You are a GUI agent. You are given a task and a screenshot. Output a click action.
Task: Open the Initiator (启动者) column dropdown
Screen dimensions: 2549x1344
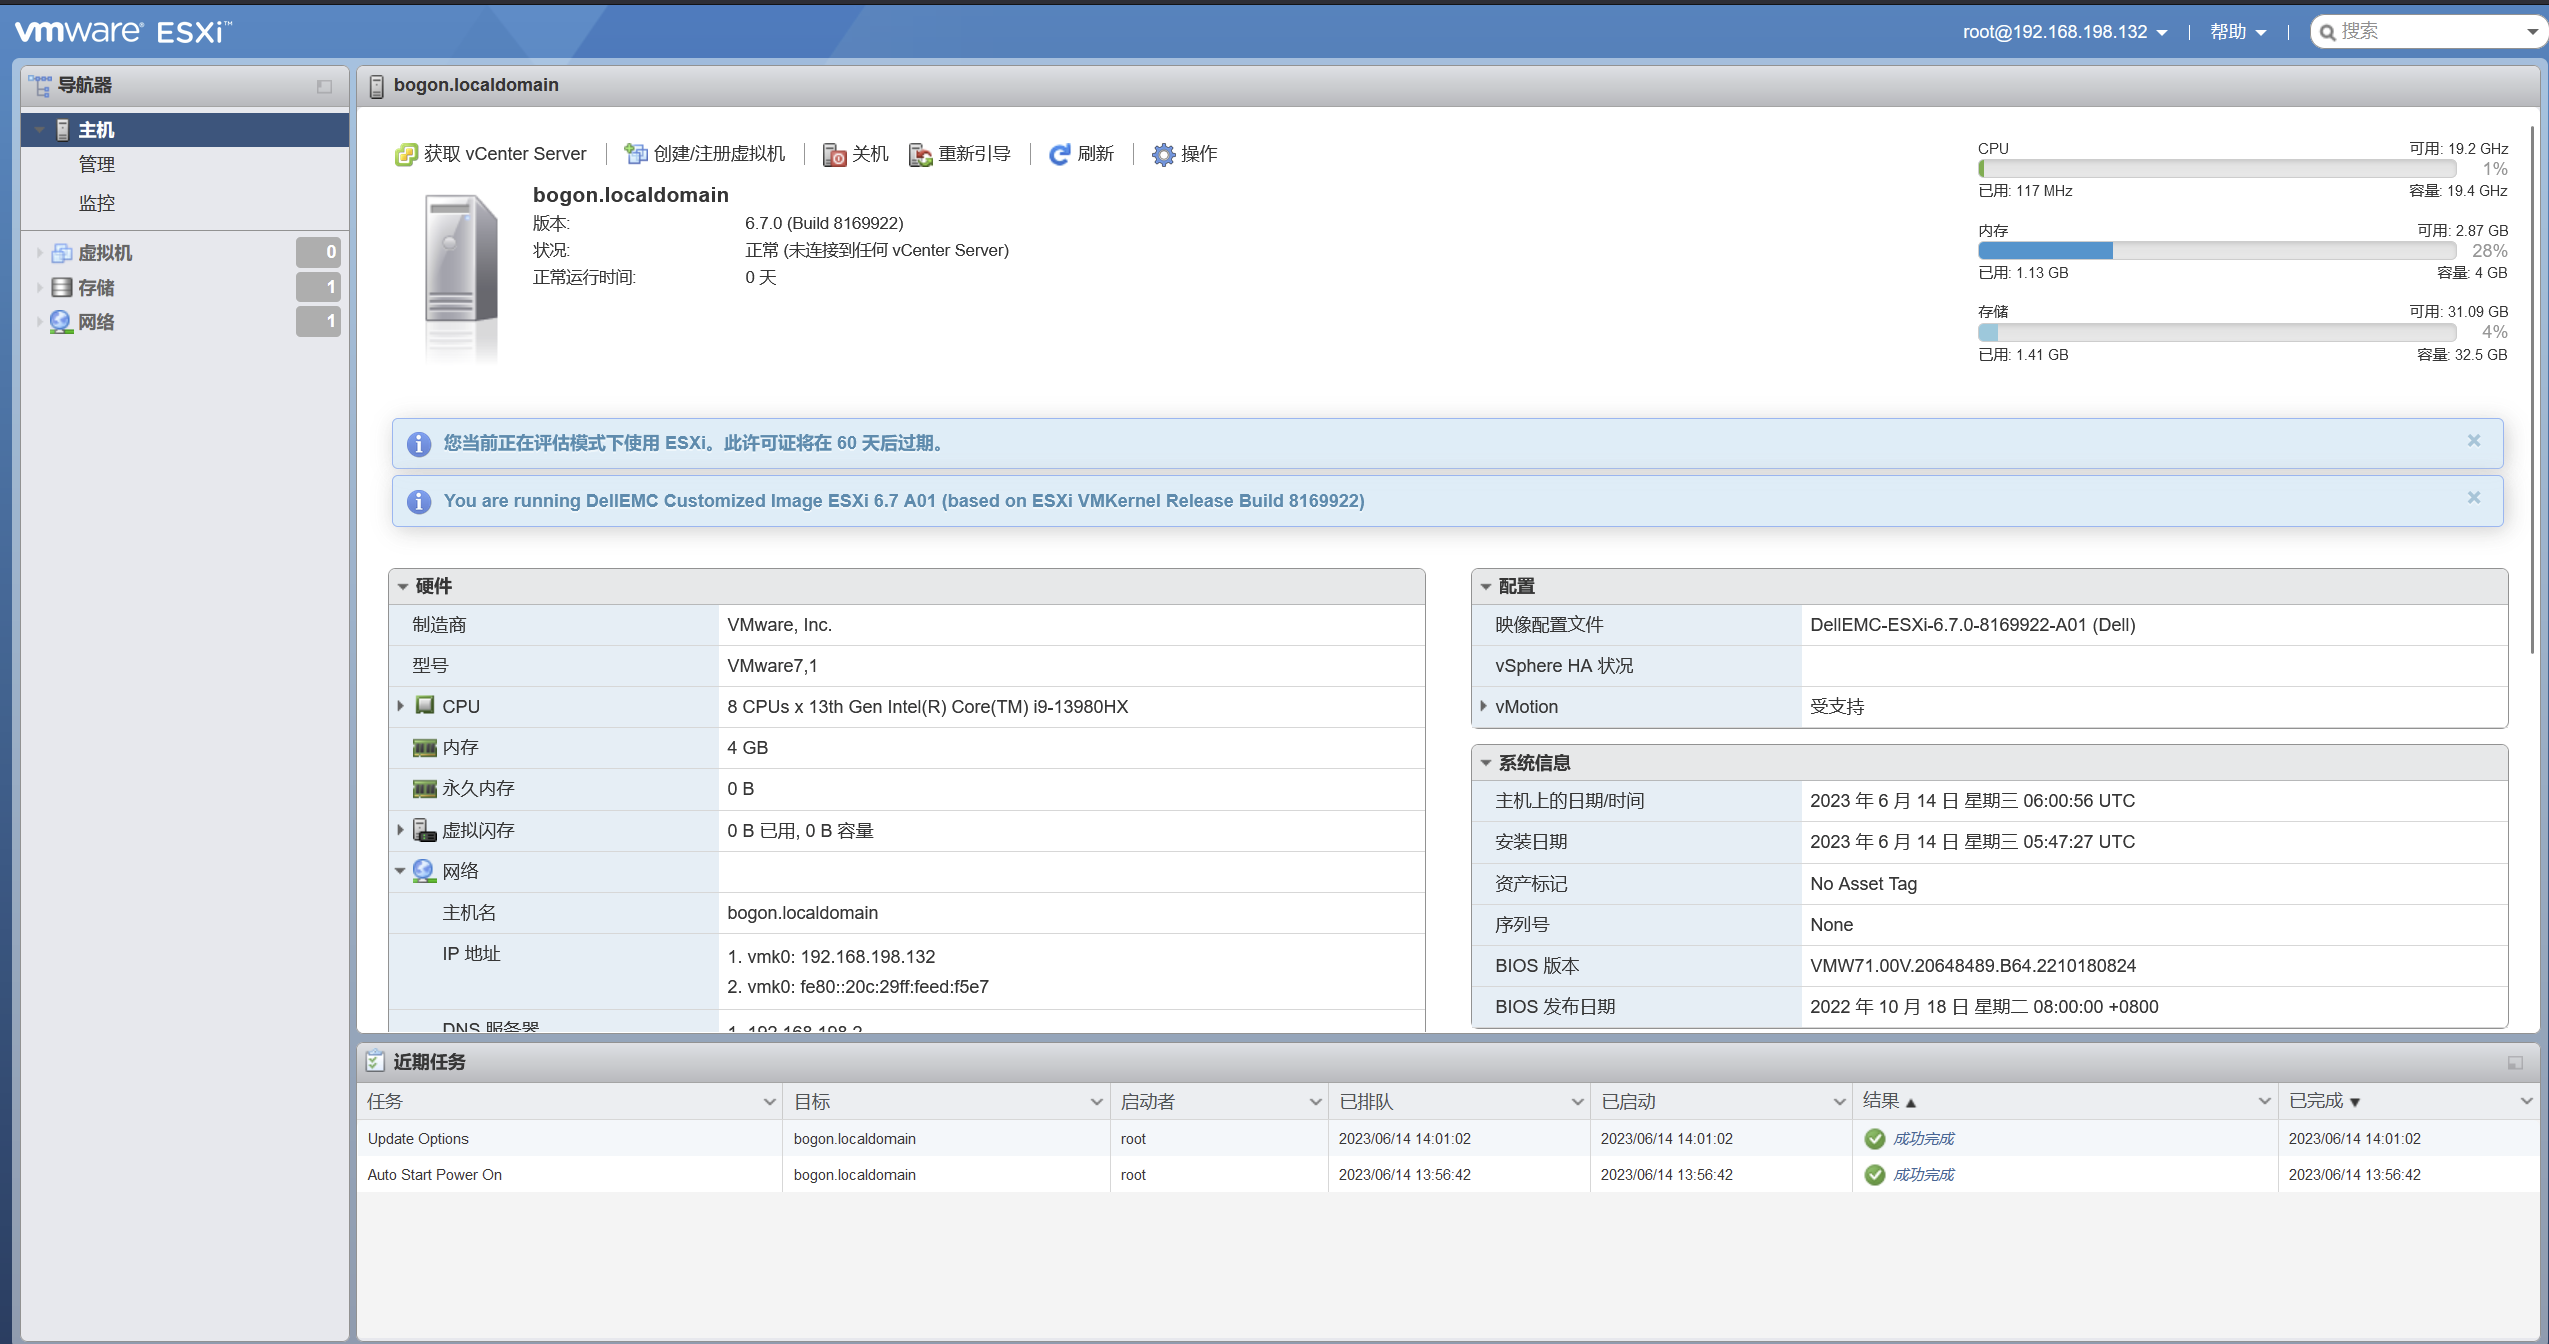pos(1315,1102)
